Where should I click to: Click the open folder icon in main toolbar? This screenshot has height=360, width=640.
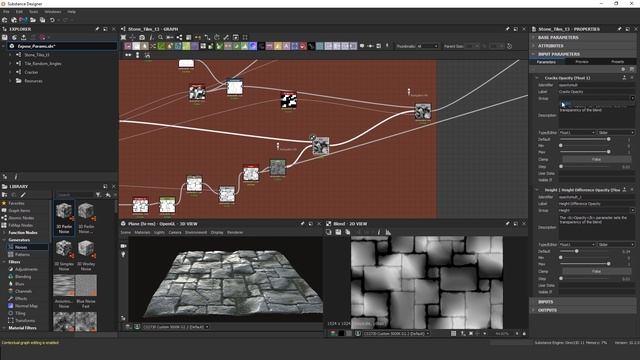pos(33,20)
